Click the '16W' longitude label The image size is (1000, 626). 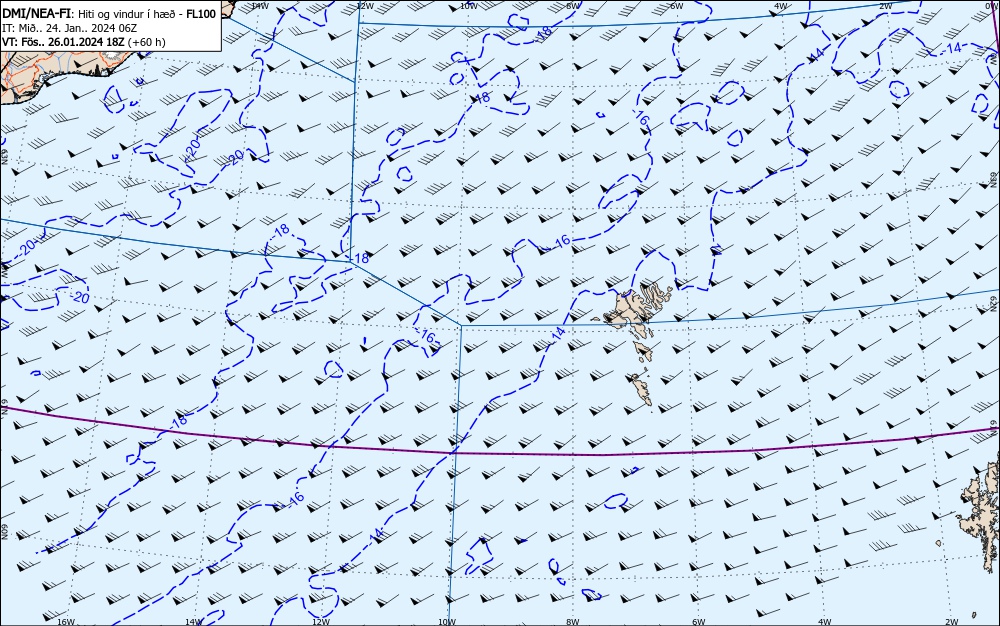point(66,622)
